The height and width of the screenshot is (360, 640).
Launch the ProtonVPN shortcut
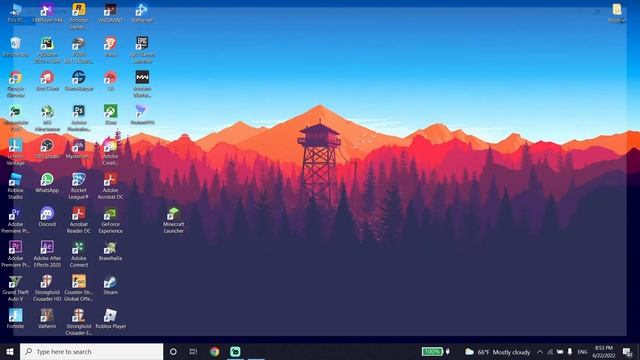click(x=142, y=114)
